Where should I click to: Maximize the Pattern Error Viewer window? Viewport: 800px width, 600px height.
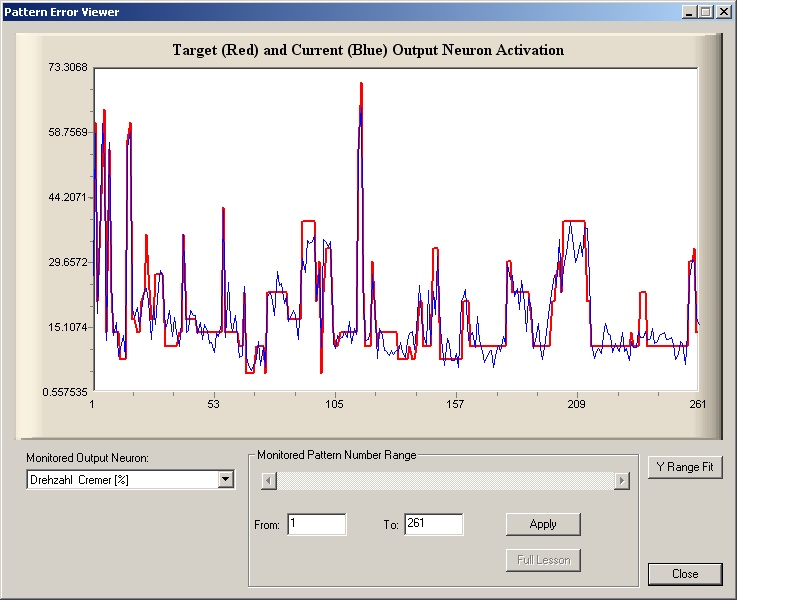click(705, 12)
